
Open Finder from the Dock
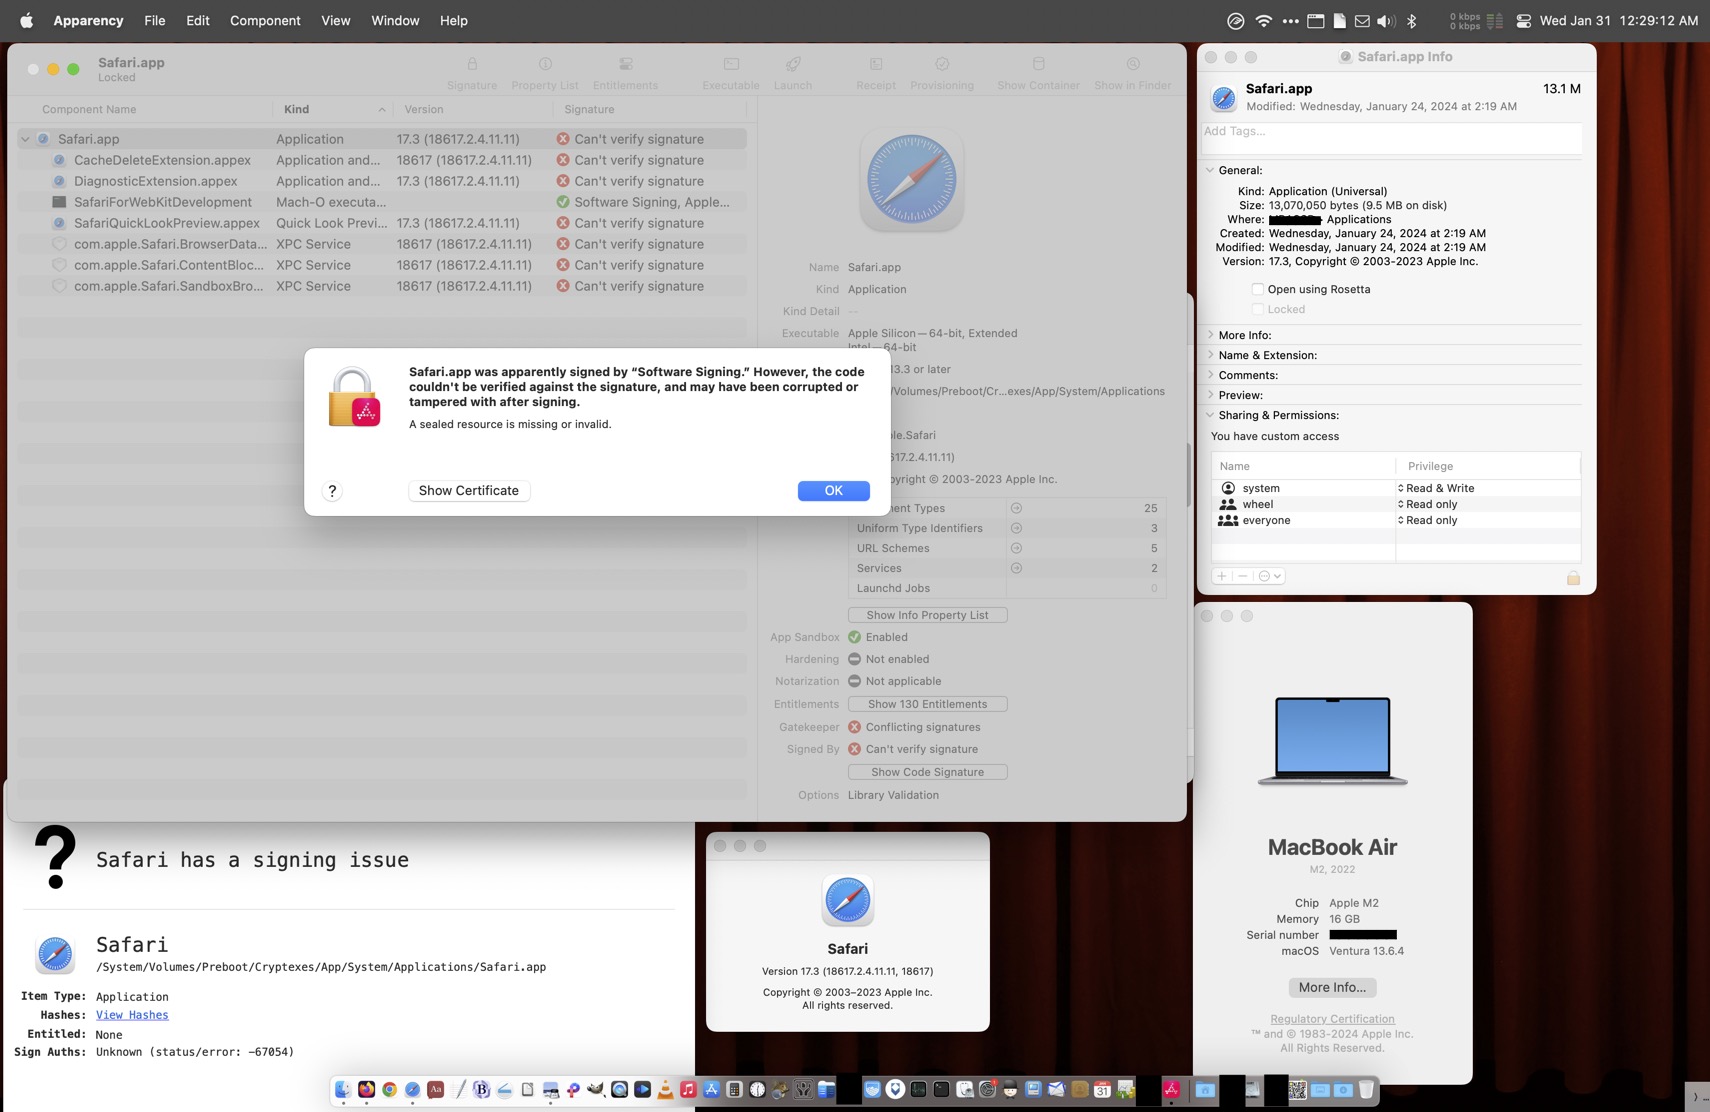(343, 1090)
